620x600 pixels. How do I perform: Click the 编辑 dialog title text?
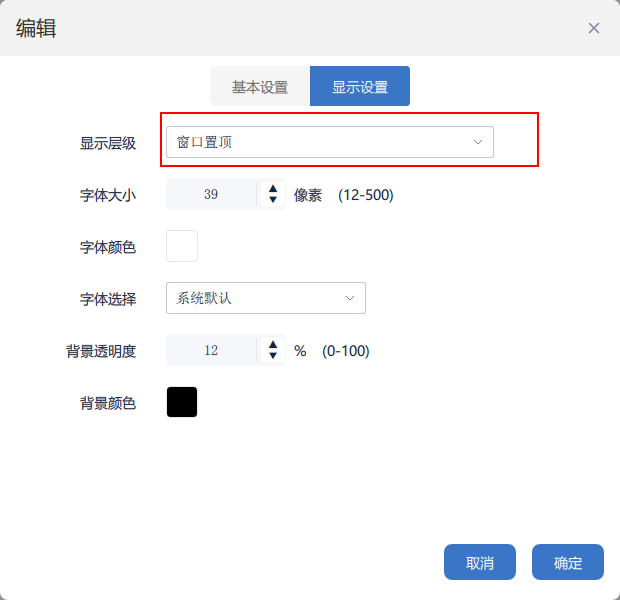[36, 28]
